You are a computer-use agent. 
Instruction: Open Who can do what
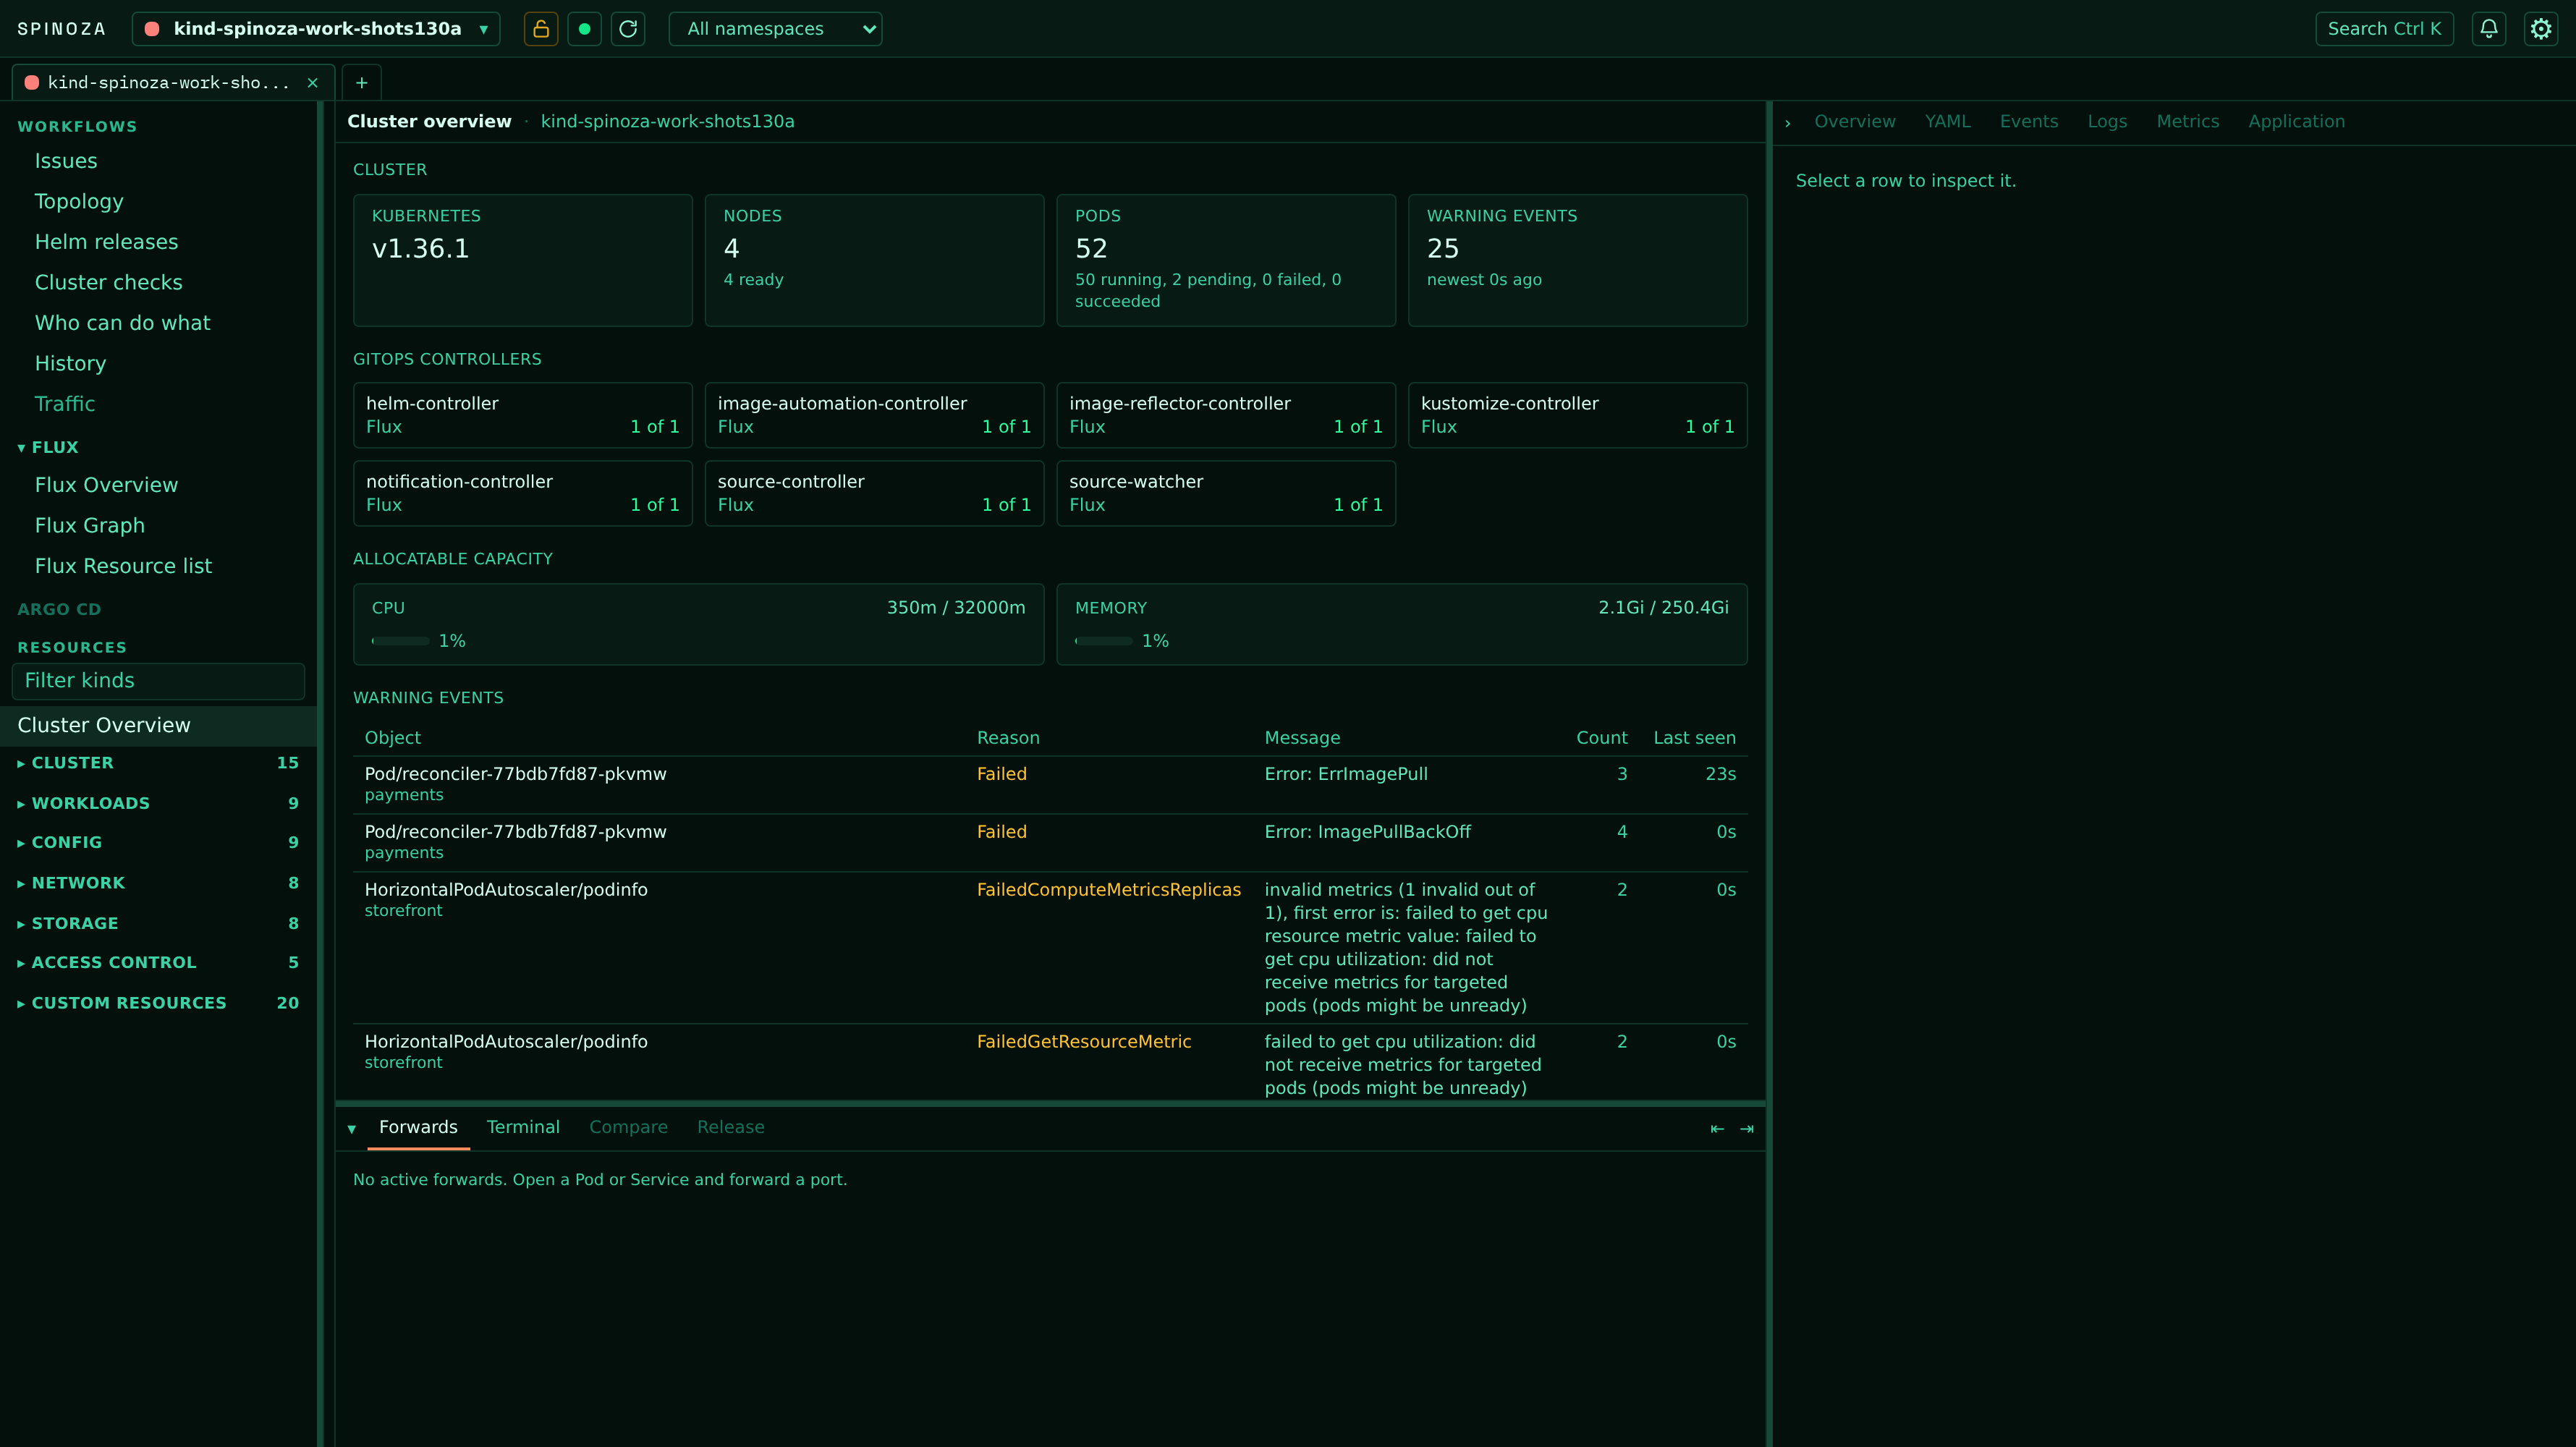click(x=122, y=323)
